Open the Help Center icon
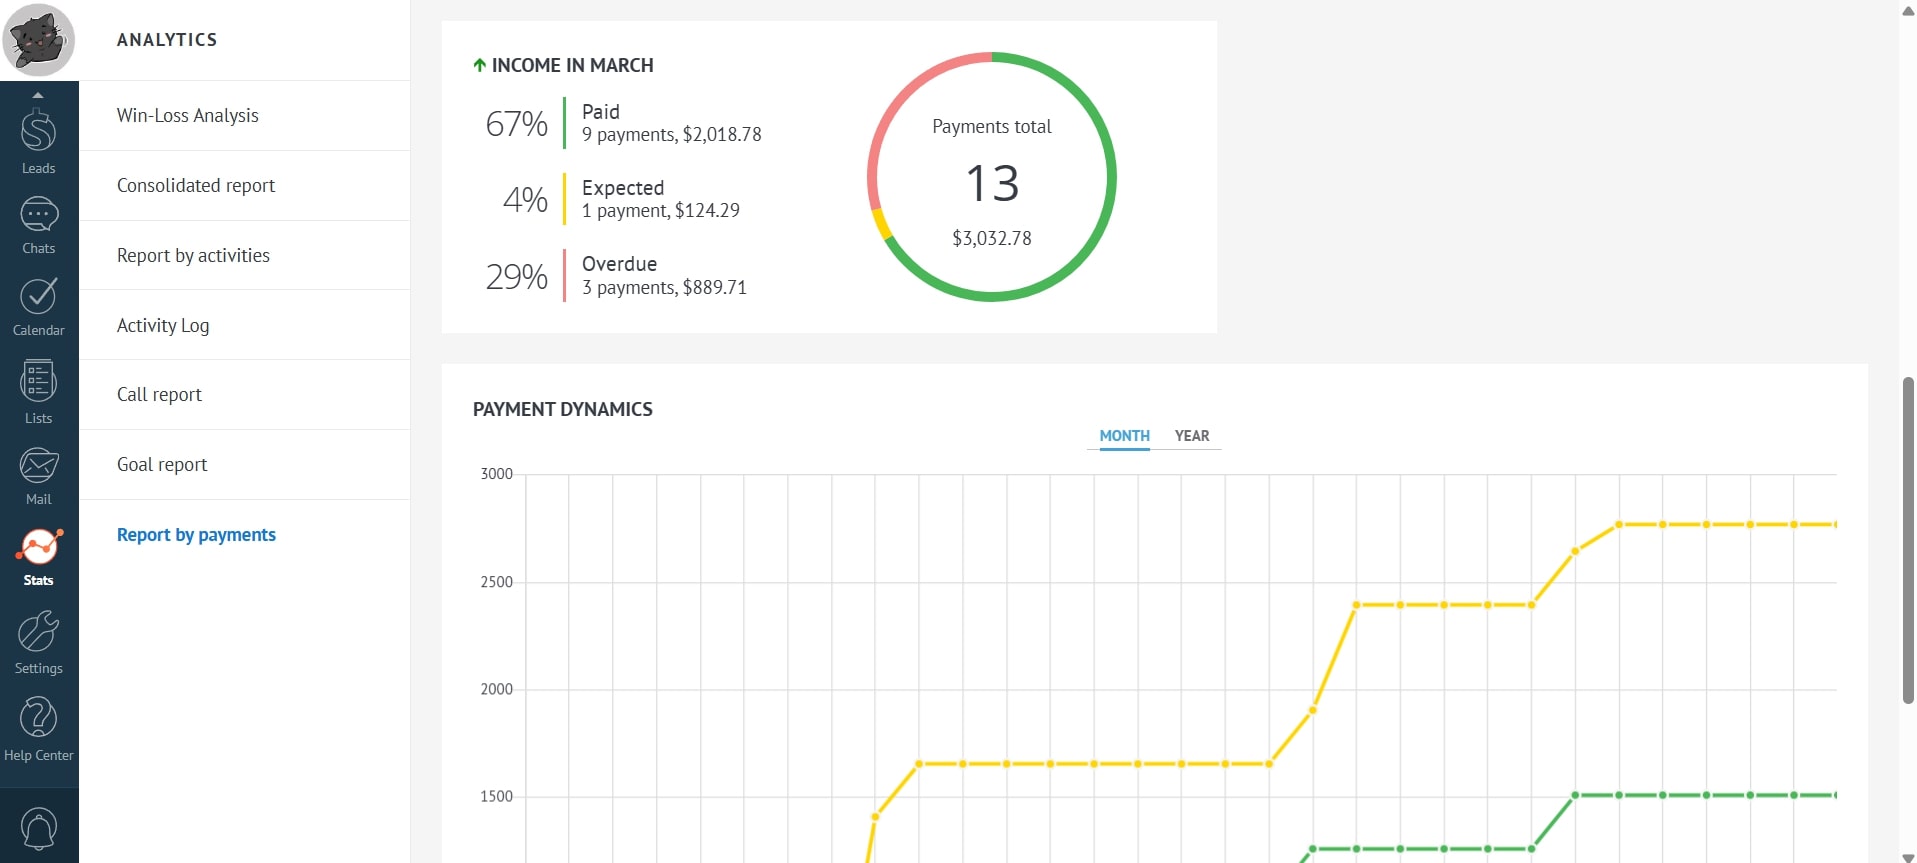The height and width of the screenshot is (863, 1917). tap(38, 719)
